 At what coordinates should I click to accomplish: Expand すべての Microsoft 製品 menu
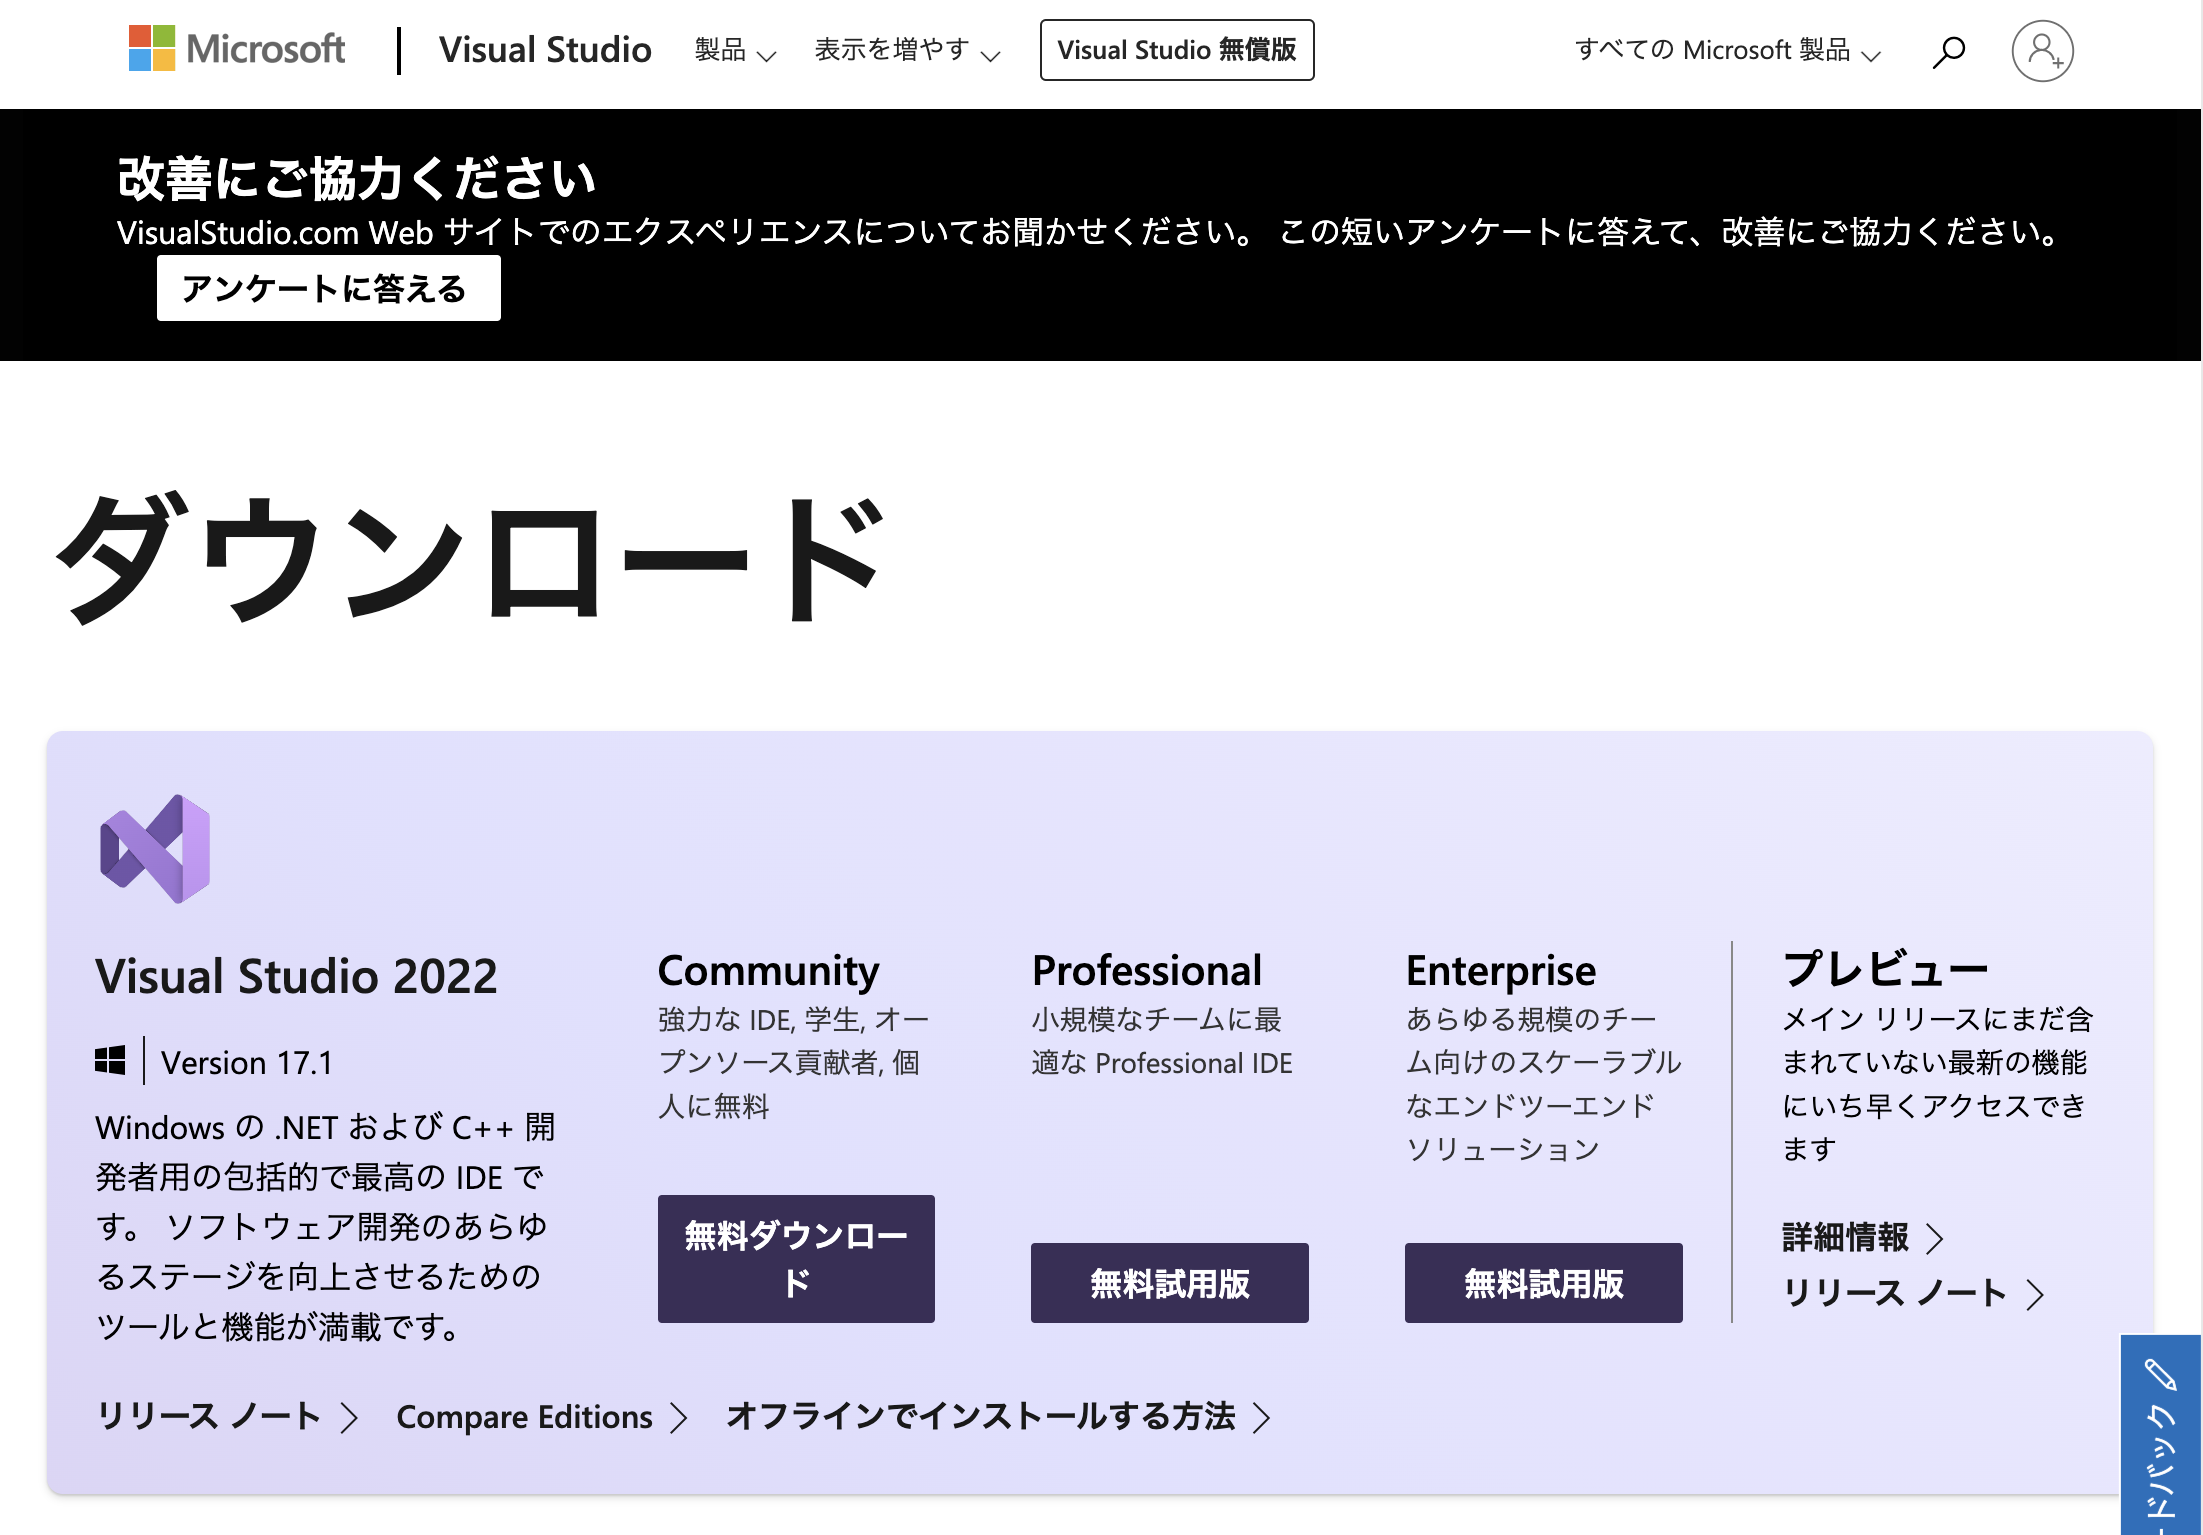[x=1728, y=50]
